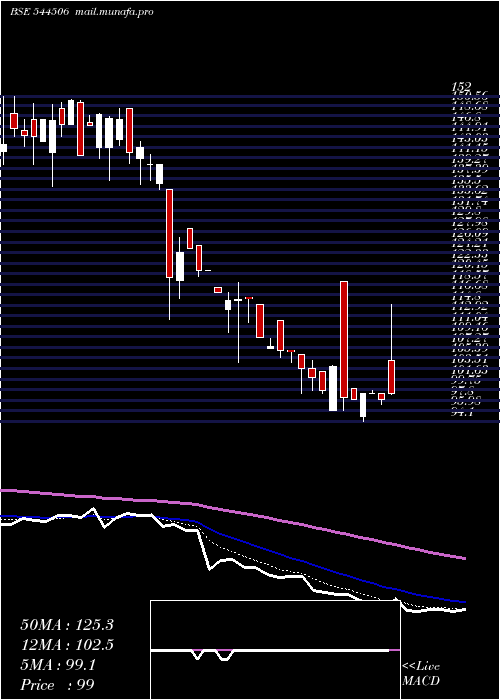
Task: Click the 'Price : 99' value
Action: (57, 685)
